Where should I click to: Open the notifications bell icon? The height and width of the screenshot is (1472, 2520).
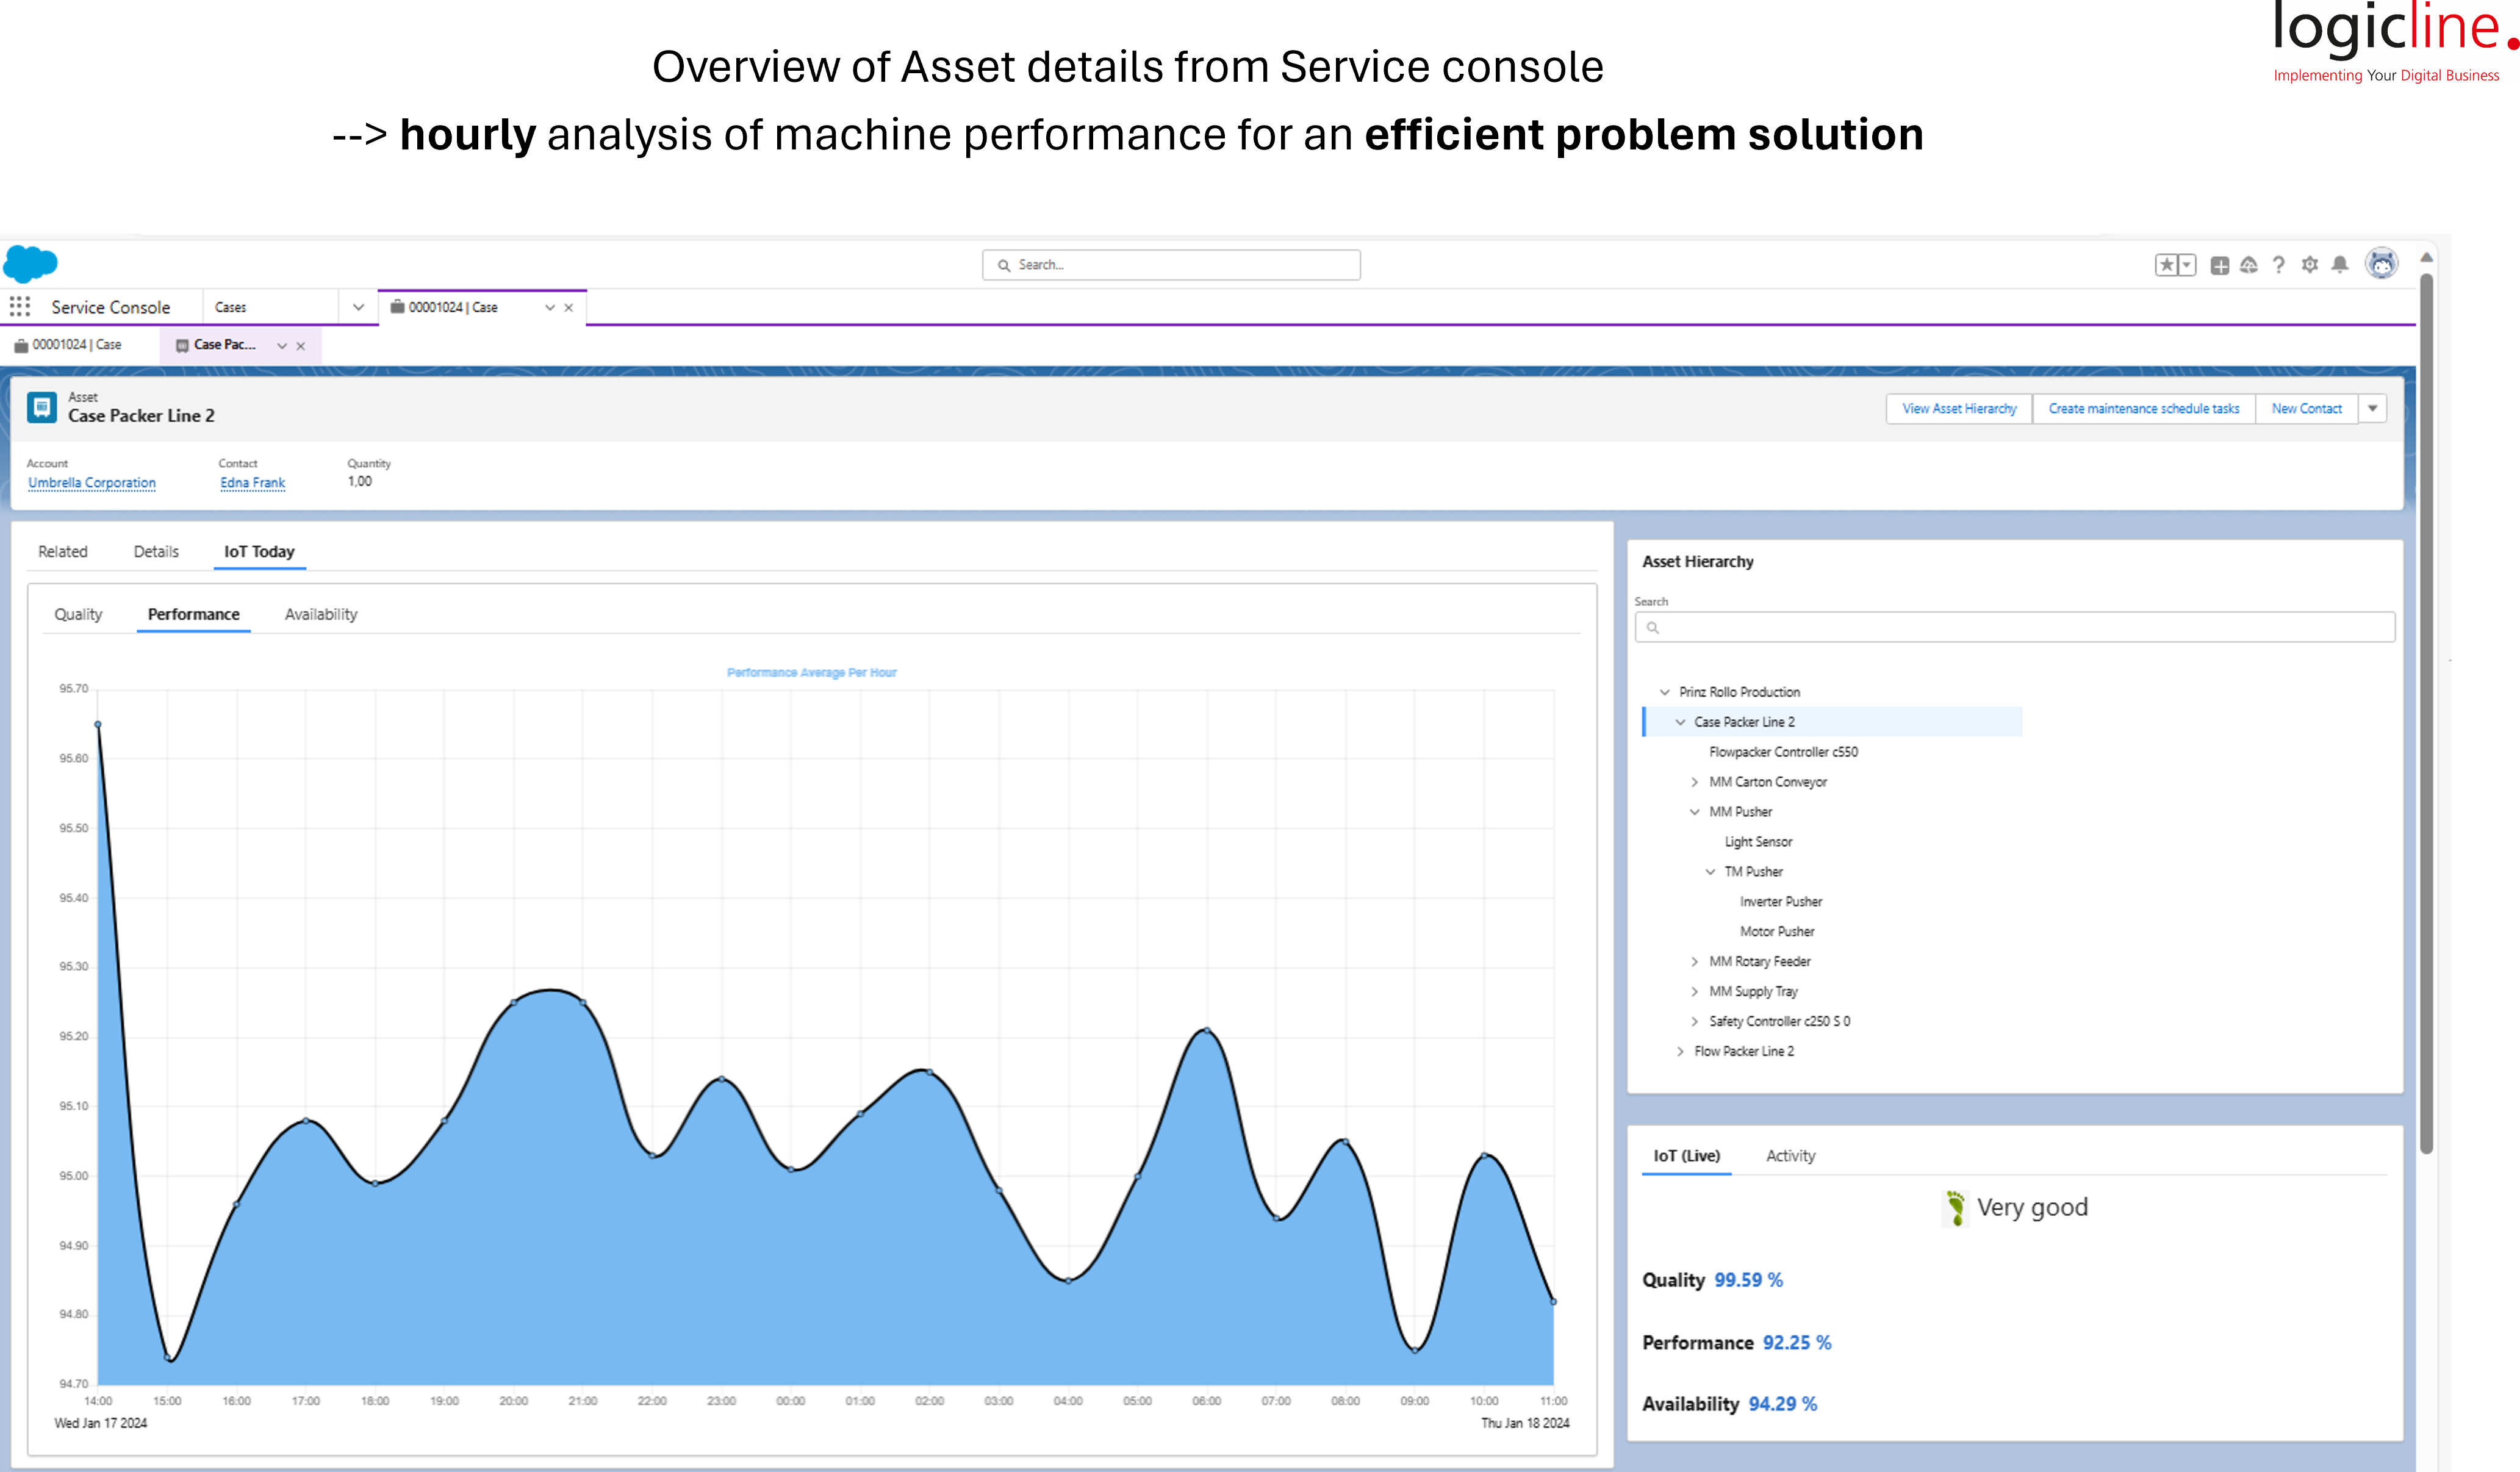(x=2340, y=265)
